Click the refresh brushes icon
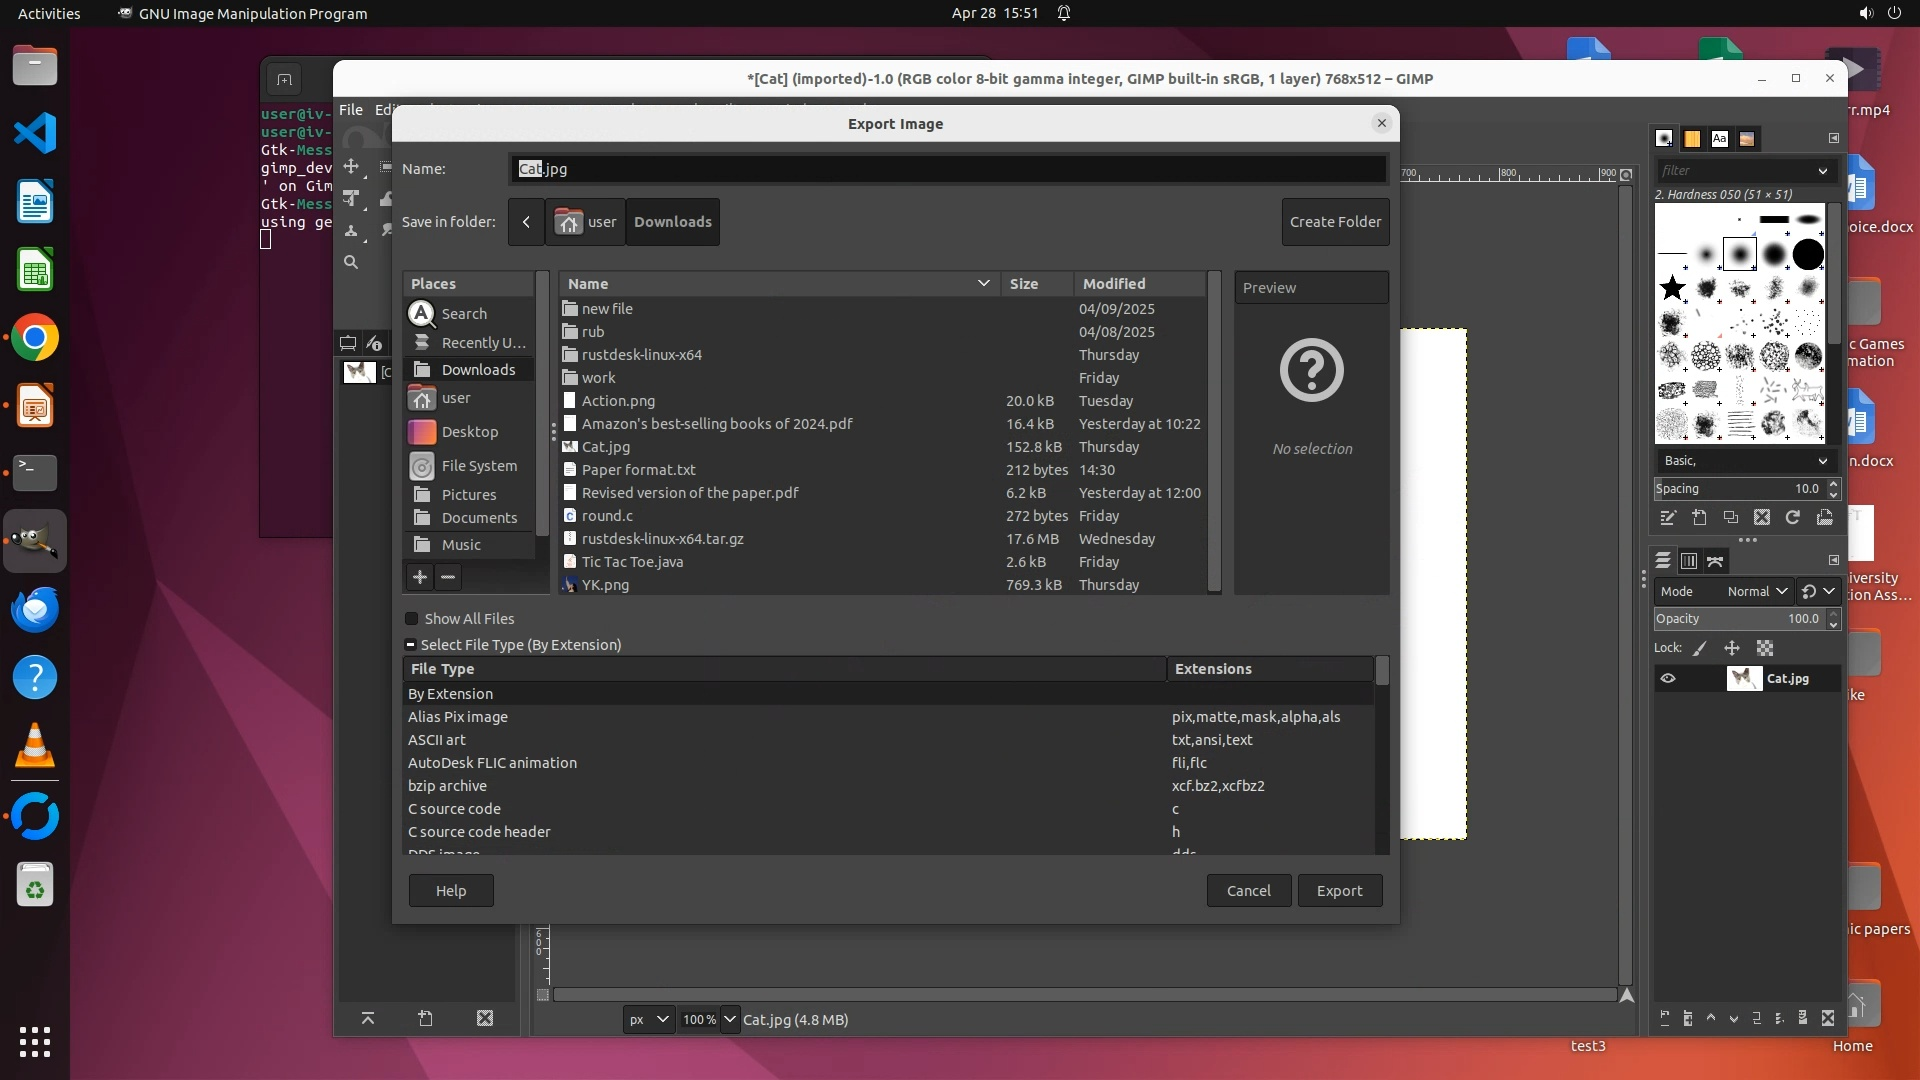Screen dimensions: 1920x1080 pyautogui.click(x=1793, y=517)
